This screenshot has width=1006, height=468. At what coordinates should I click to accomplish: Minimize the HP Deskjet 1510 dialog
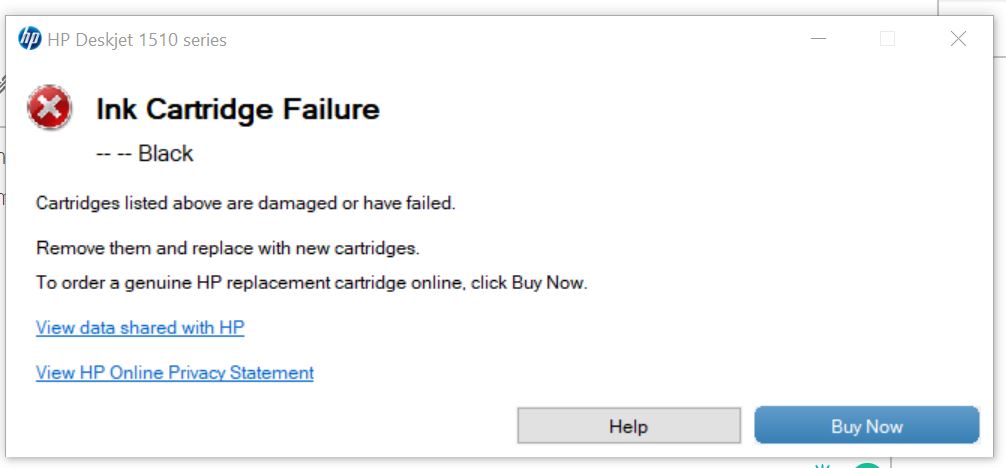(817, 40)
